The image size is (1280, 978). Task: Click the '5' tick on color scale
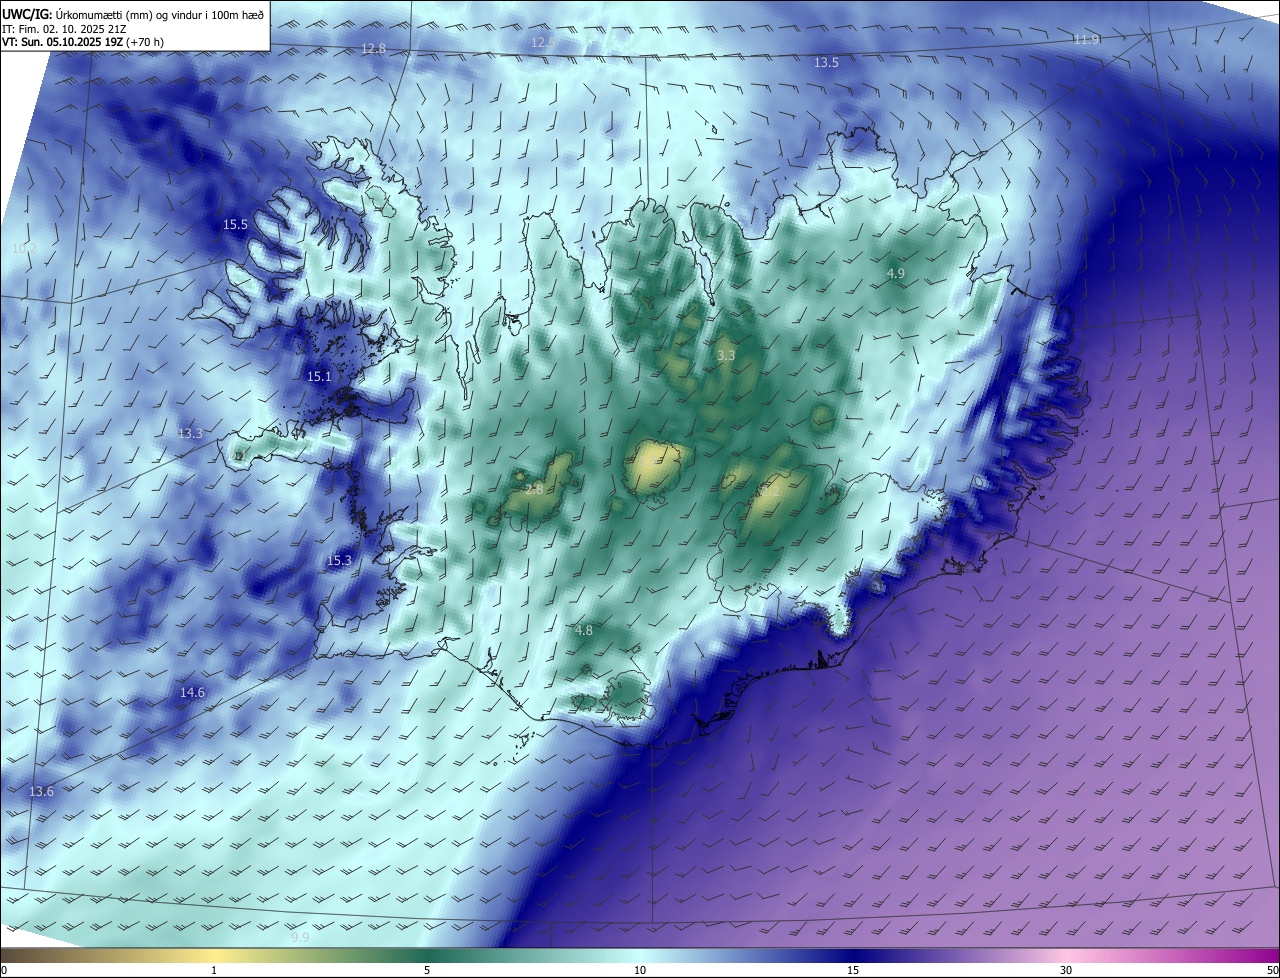427,971
